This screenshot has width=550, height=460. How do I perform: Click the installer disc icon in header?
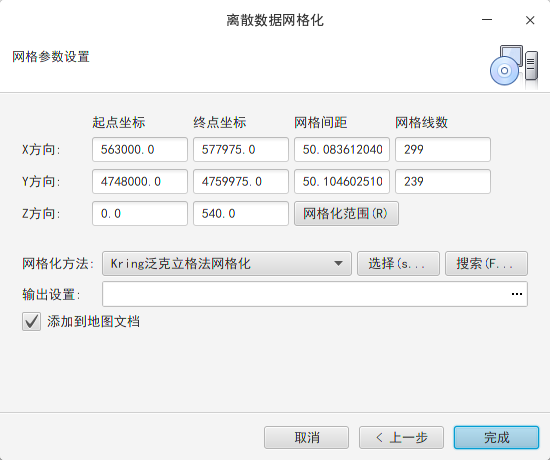[x=514, y=66]
